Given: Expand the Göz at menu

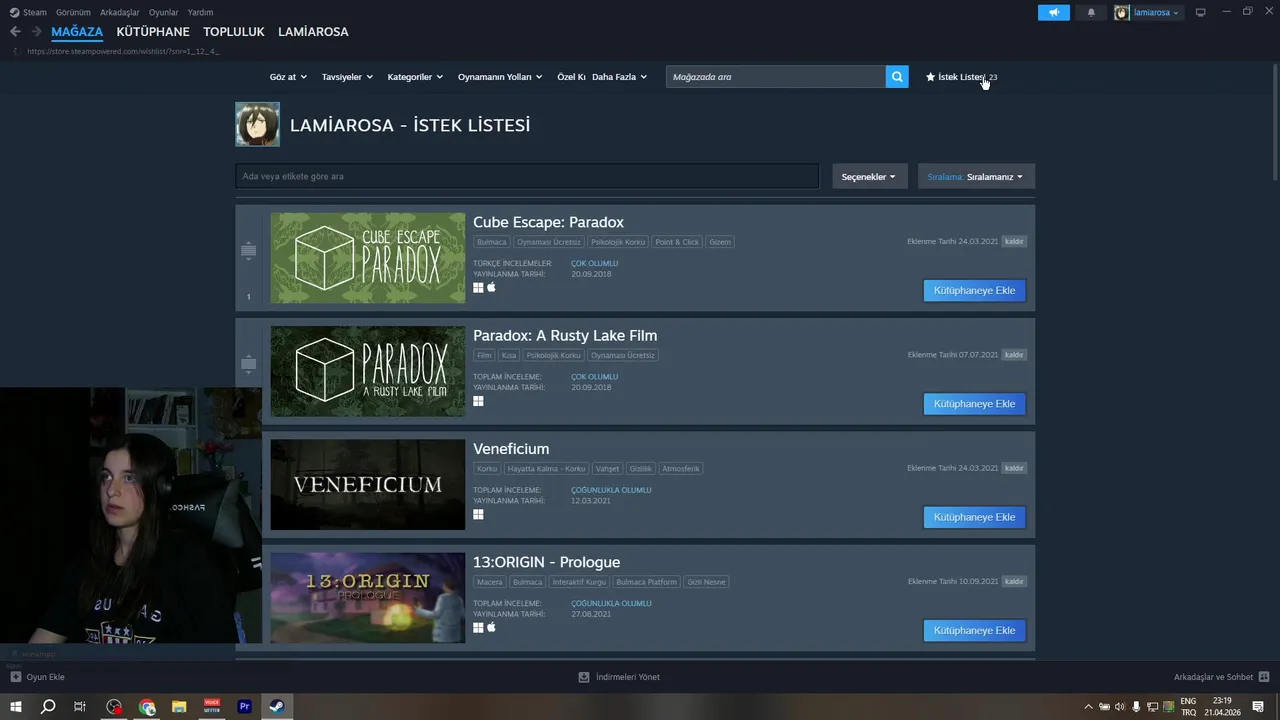Looking at the screenshot, I should [x=287, y=77].
